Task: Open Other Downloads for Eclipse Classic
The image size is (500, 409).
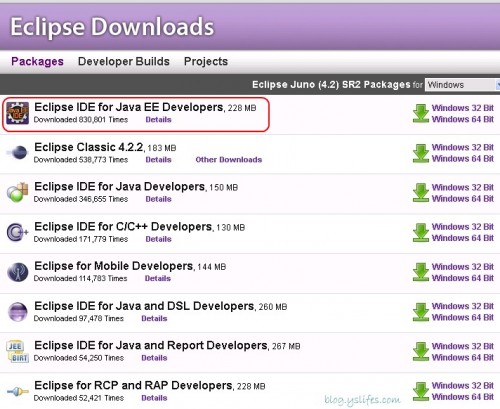Action: point(229,160)
